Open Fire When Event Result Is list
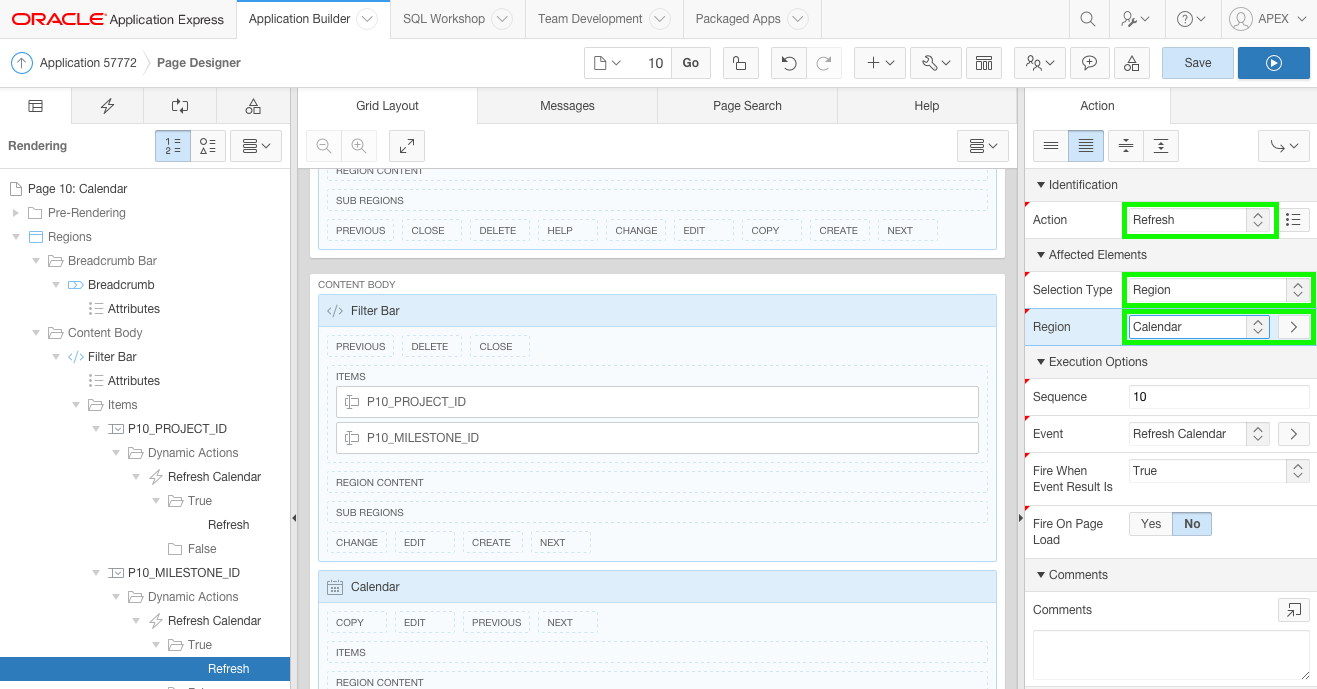 pyautogui.click(x=1218, y=471)
